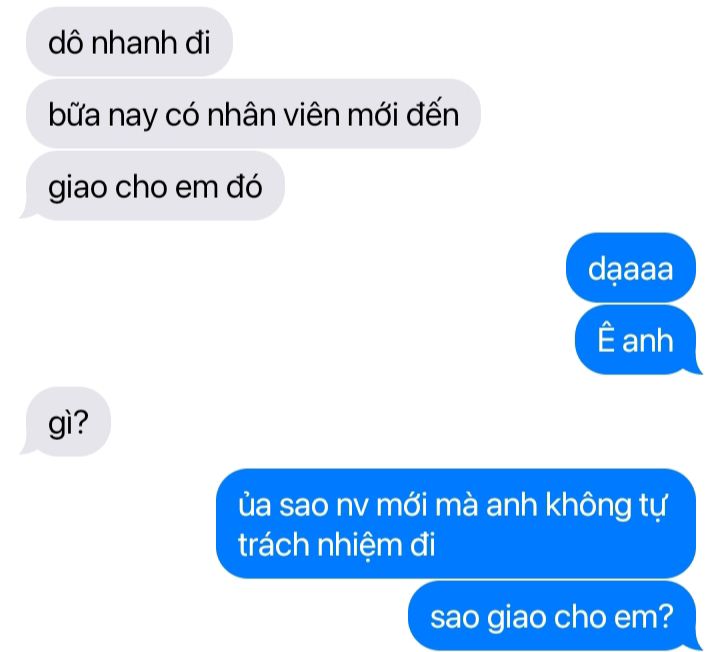Click the word 'giao' in third gray bubble

point(77,187)
